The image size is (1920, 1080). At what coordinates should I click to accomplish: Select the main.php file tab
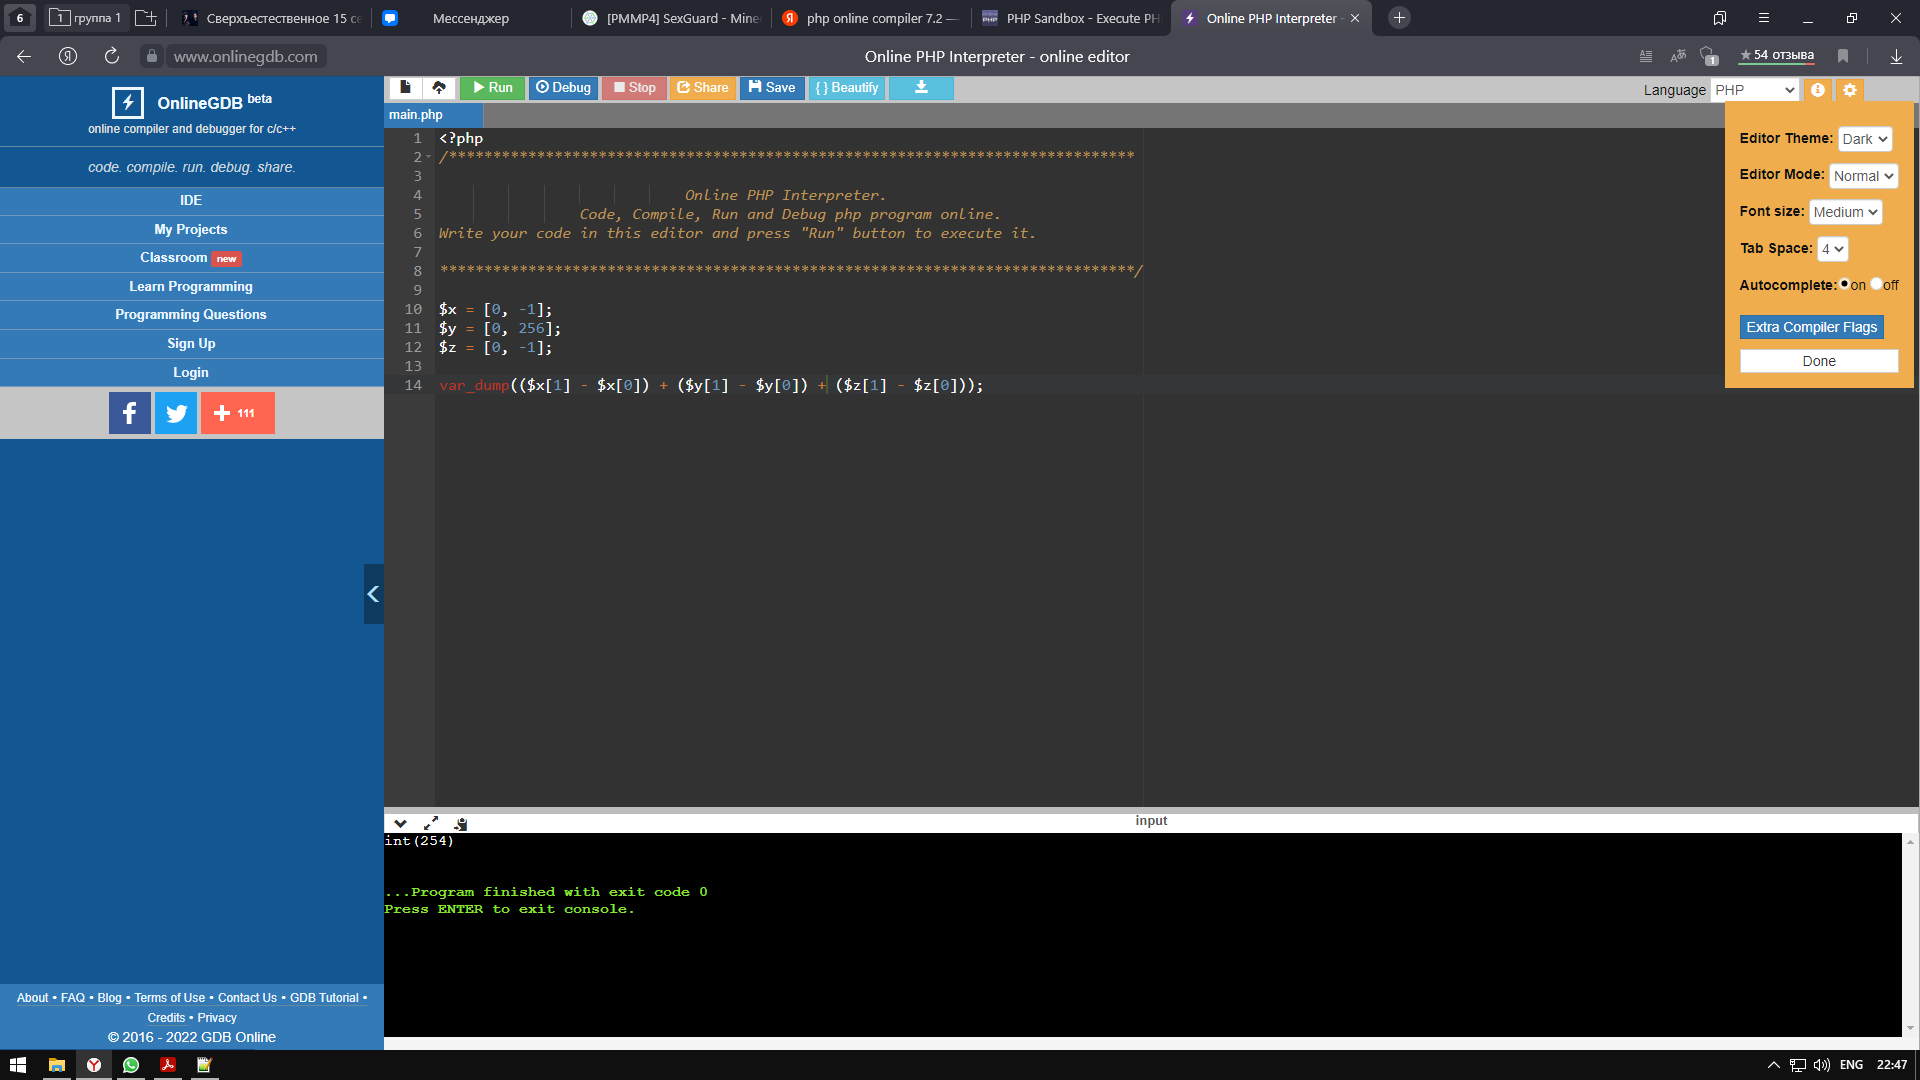416,115
